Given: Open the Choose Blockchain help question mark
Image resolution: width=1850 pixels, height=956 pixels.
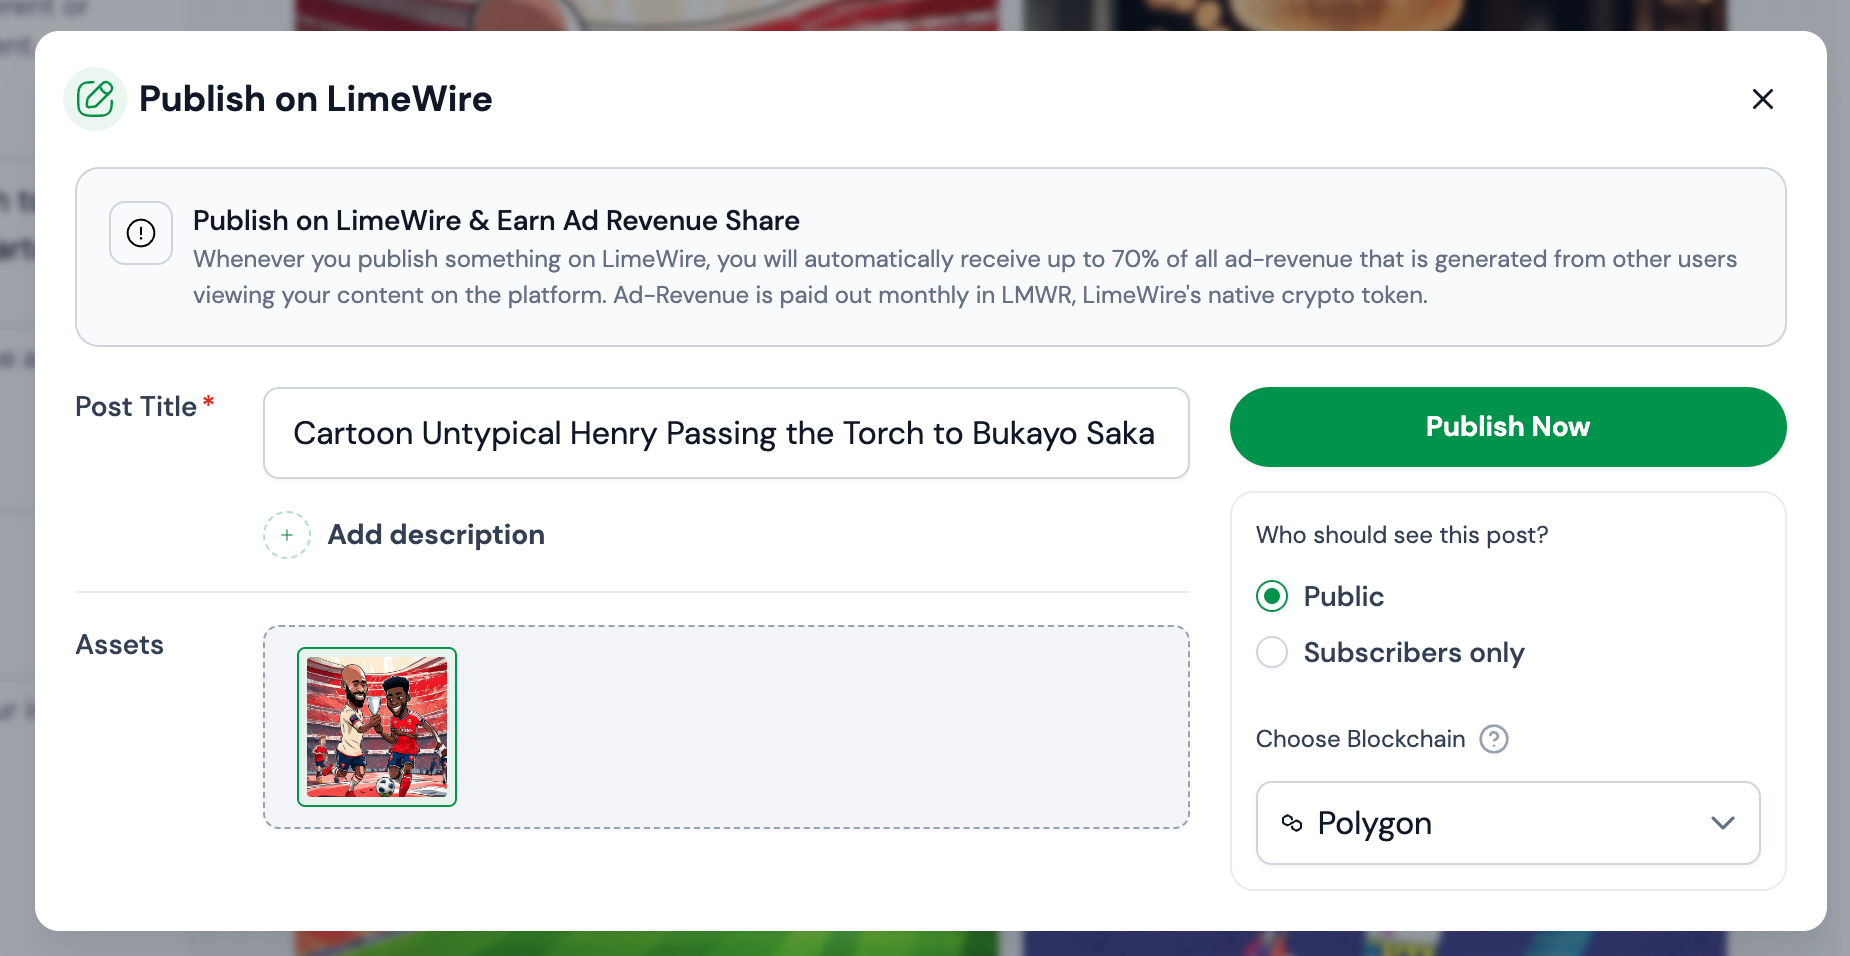Looking at the screenshot, I should pyautogui.click(x=1493, y=739).
